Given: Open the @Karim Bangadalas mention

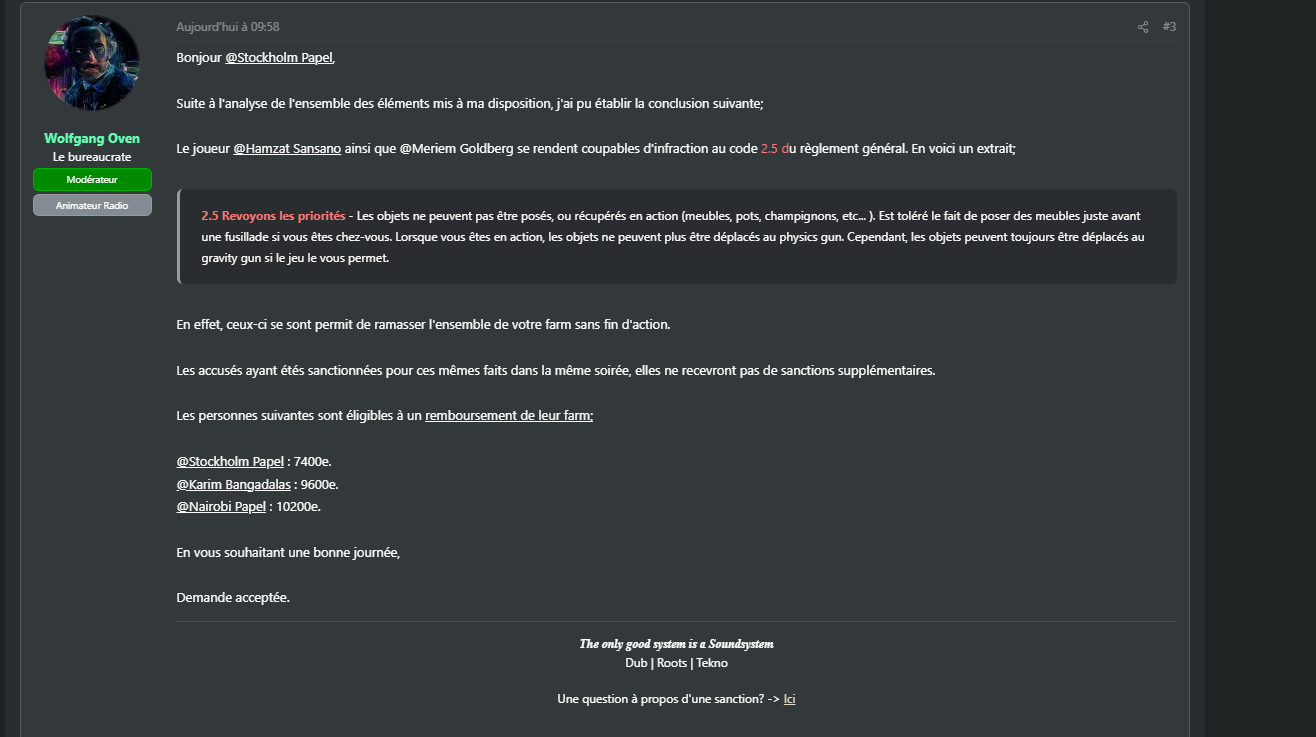Looking at the screenshot, I should (233, 484).
